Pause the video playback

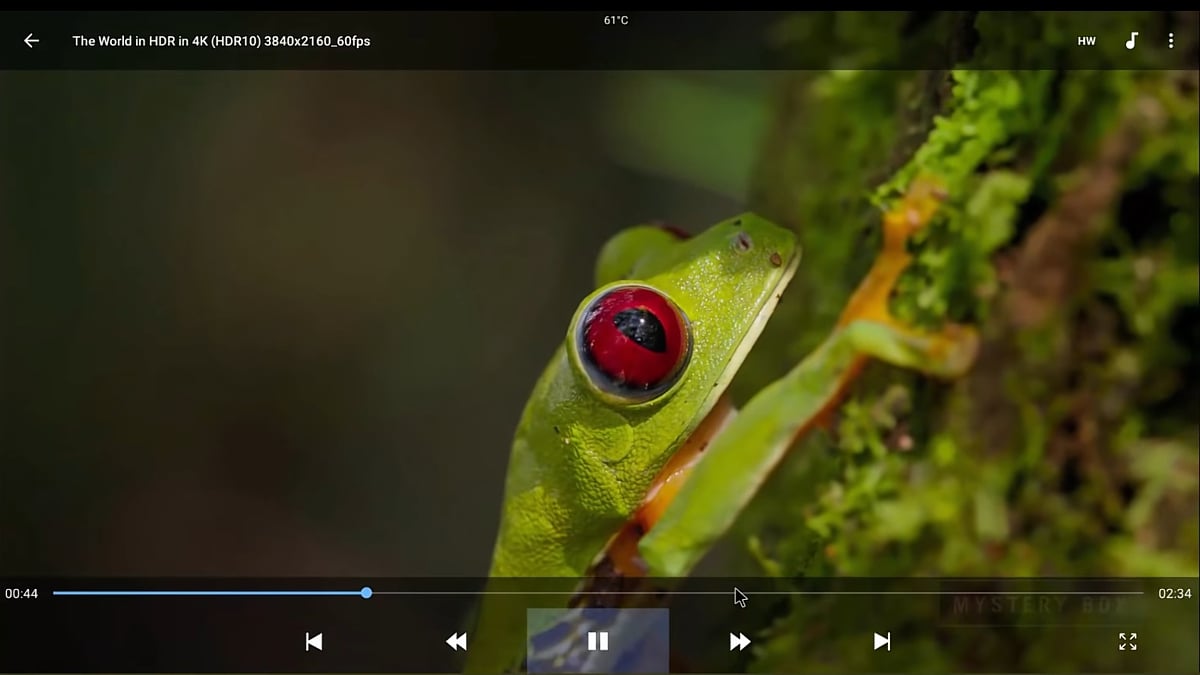click(598, 641)
